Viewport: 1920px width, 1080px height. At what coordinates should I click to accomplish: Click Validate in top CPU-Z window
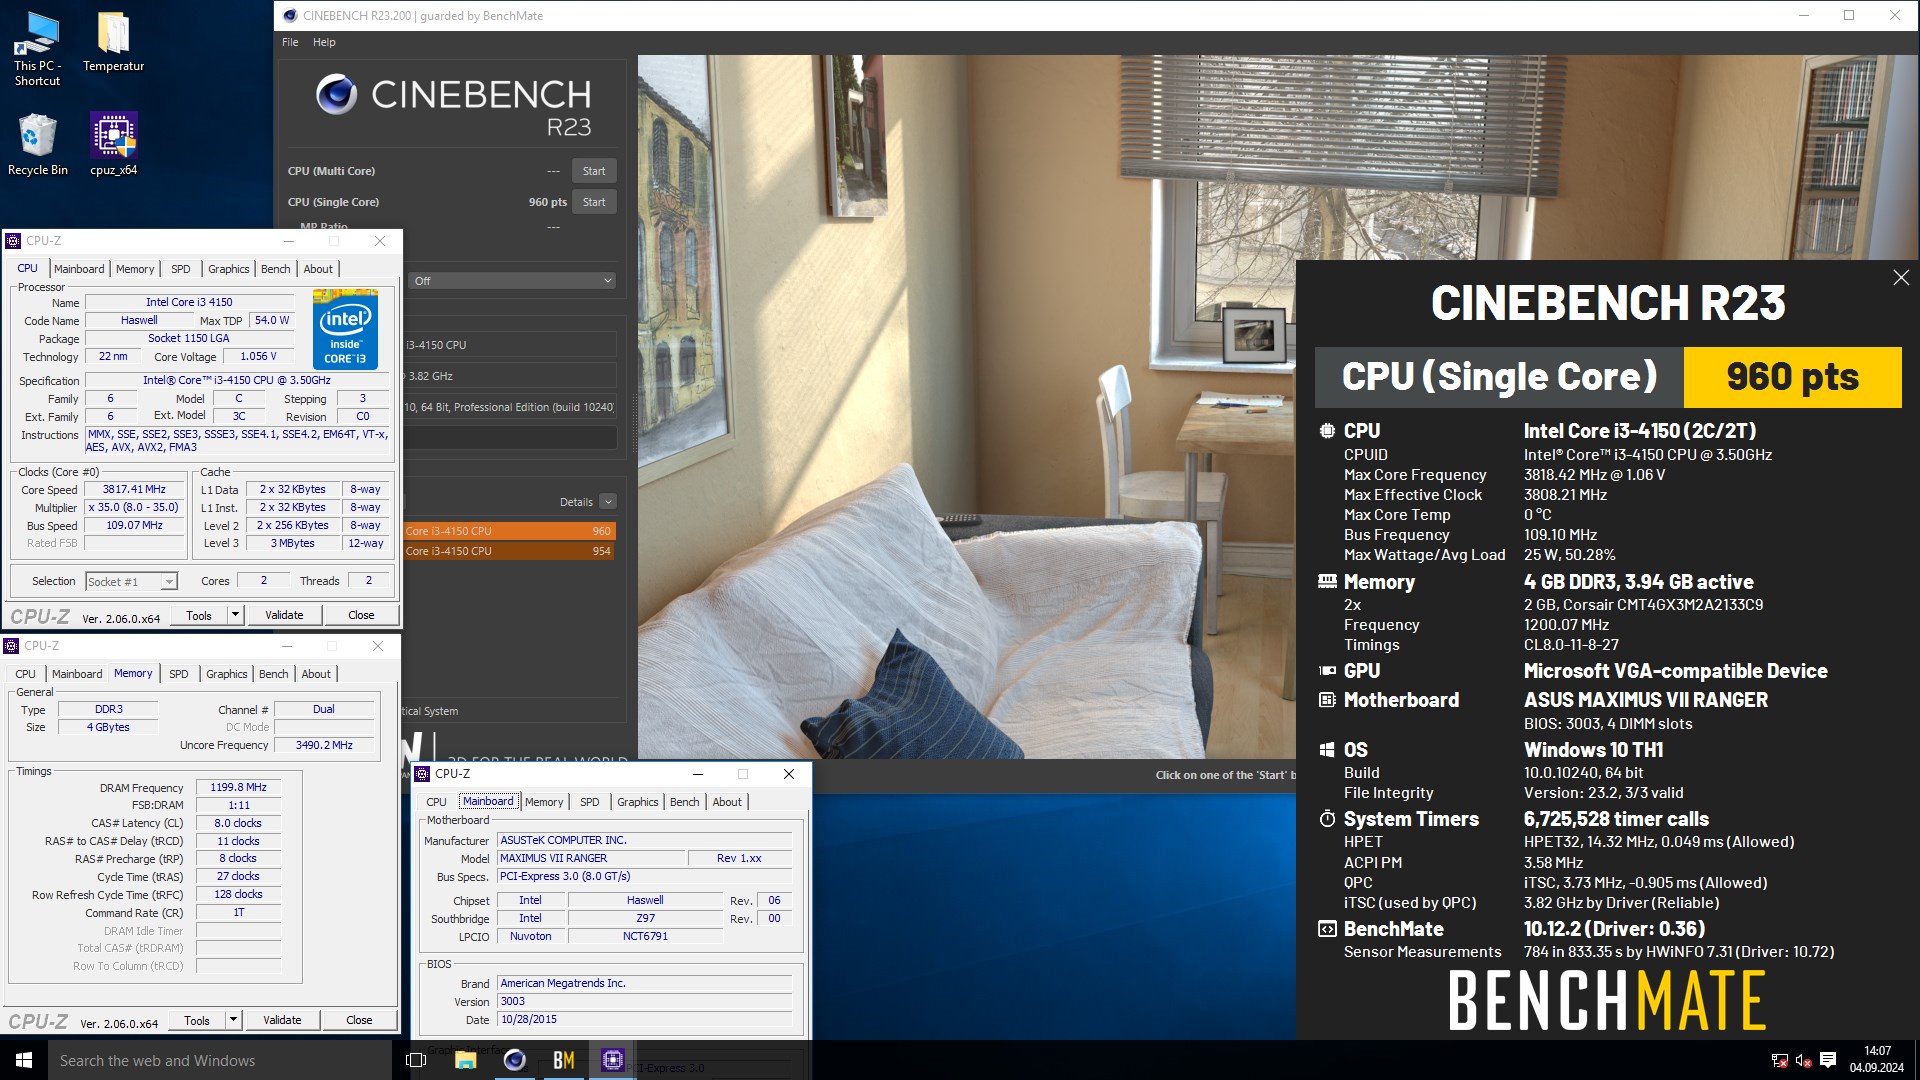pyautogui.click(x=284, y=615)
